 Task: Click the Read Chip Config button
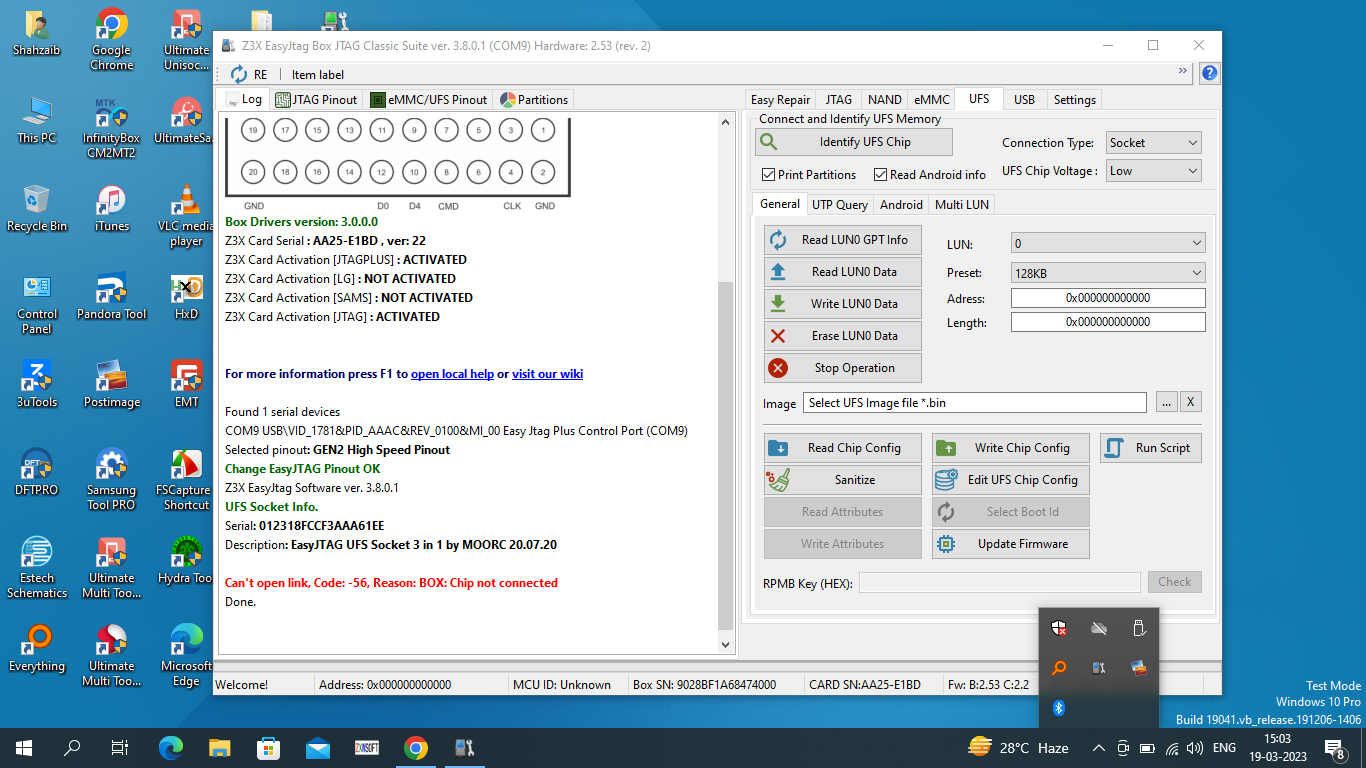click(842, 448)
